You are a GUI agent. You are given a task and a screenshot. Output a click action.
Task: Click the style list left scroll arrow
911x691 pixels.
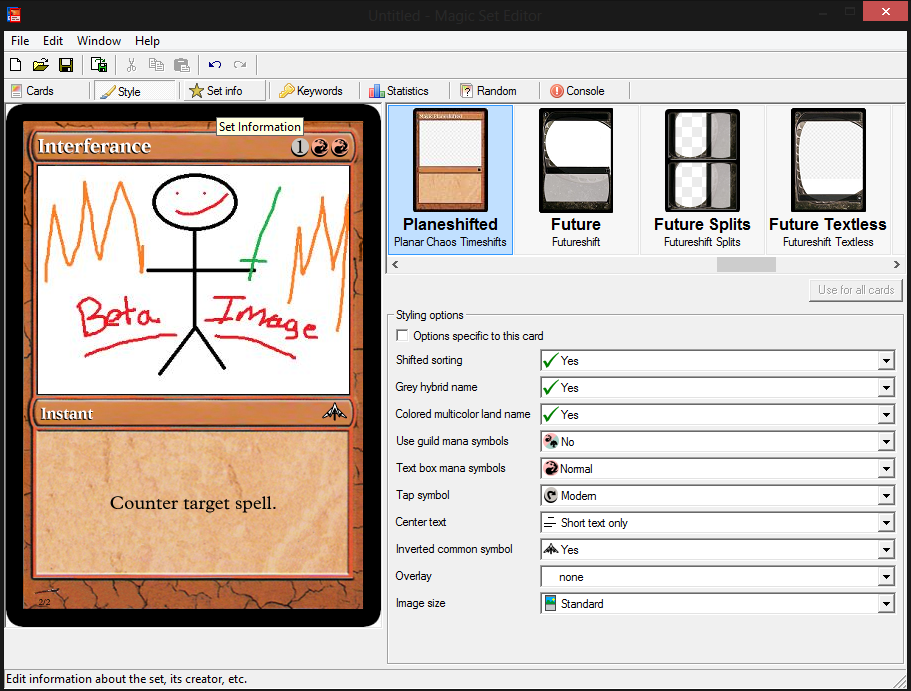(395, 264)
